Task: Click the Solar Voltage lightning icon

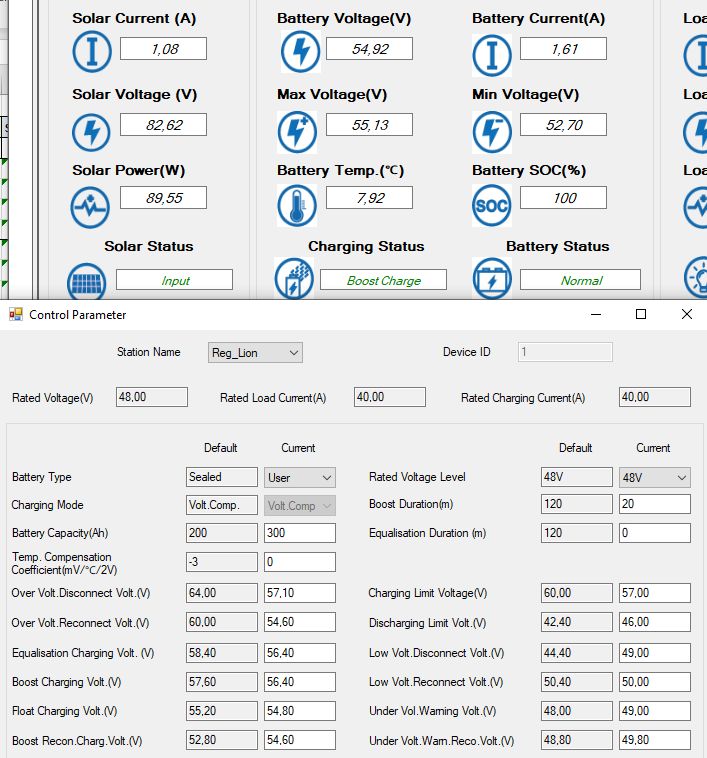Action: point(91,132)
